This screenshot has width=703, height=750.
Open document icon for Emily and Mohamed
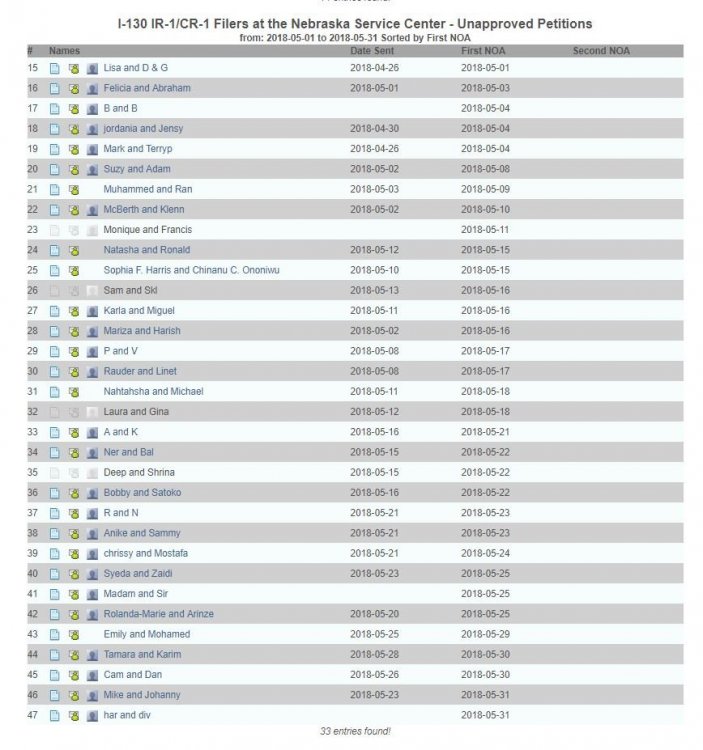[55, 635]
